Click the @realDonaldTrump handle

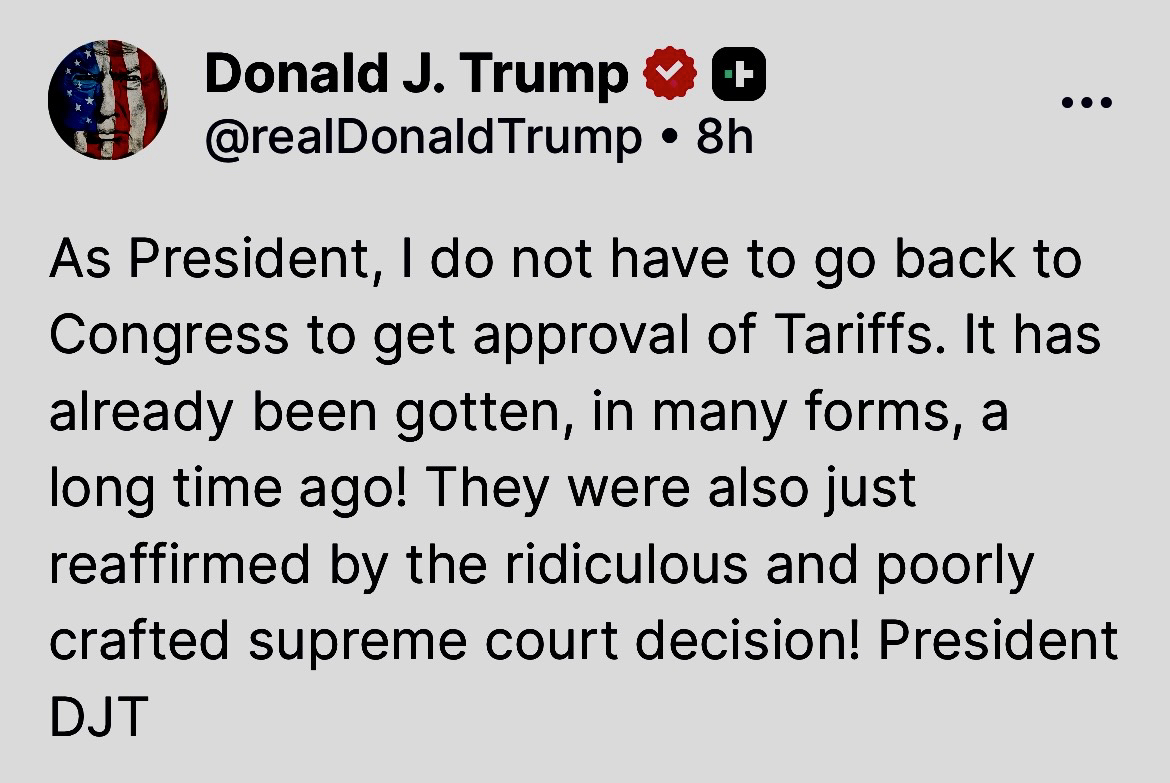423,136
